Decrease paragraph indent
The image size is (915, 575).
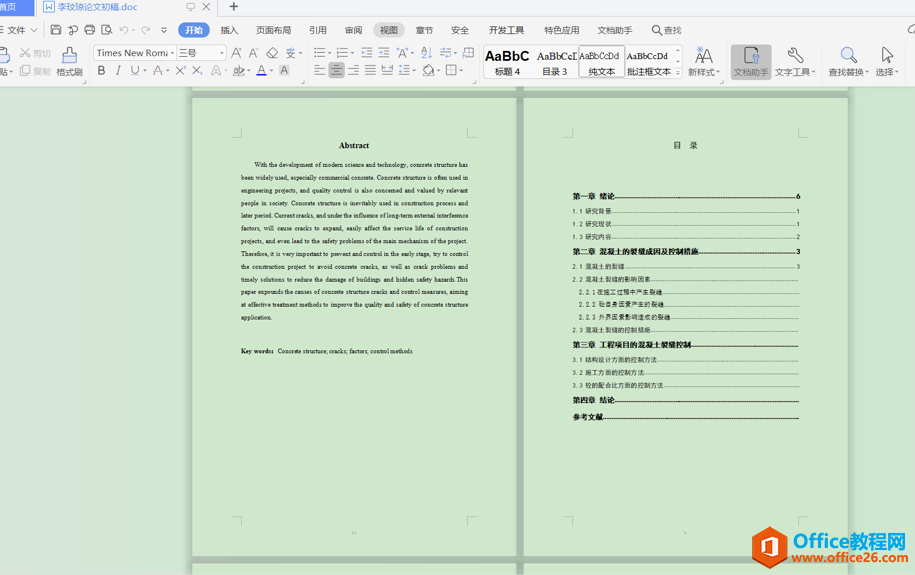[366, 53]
